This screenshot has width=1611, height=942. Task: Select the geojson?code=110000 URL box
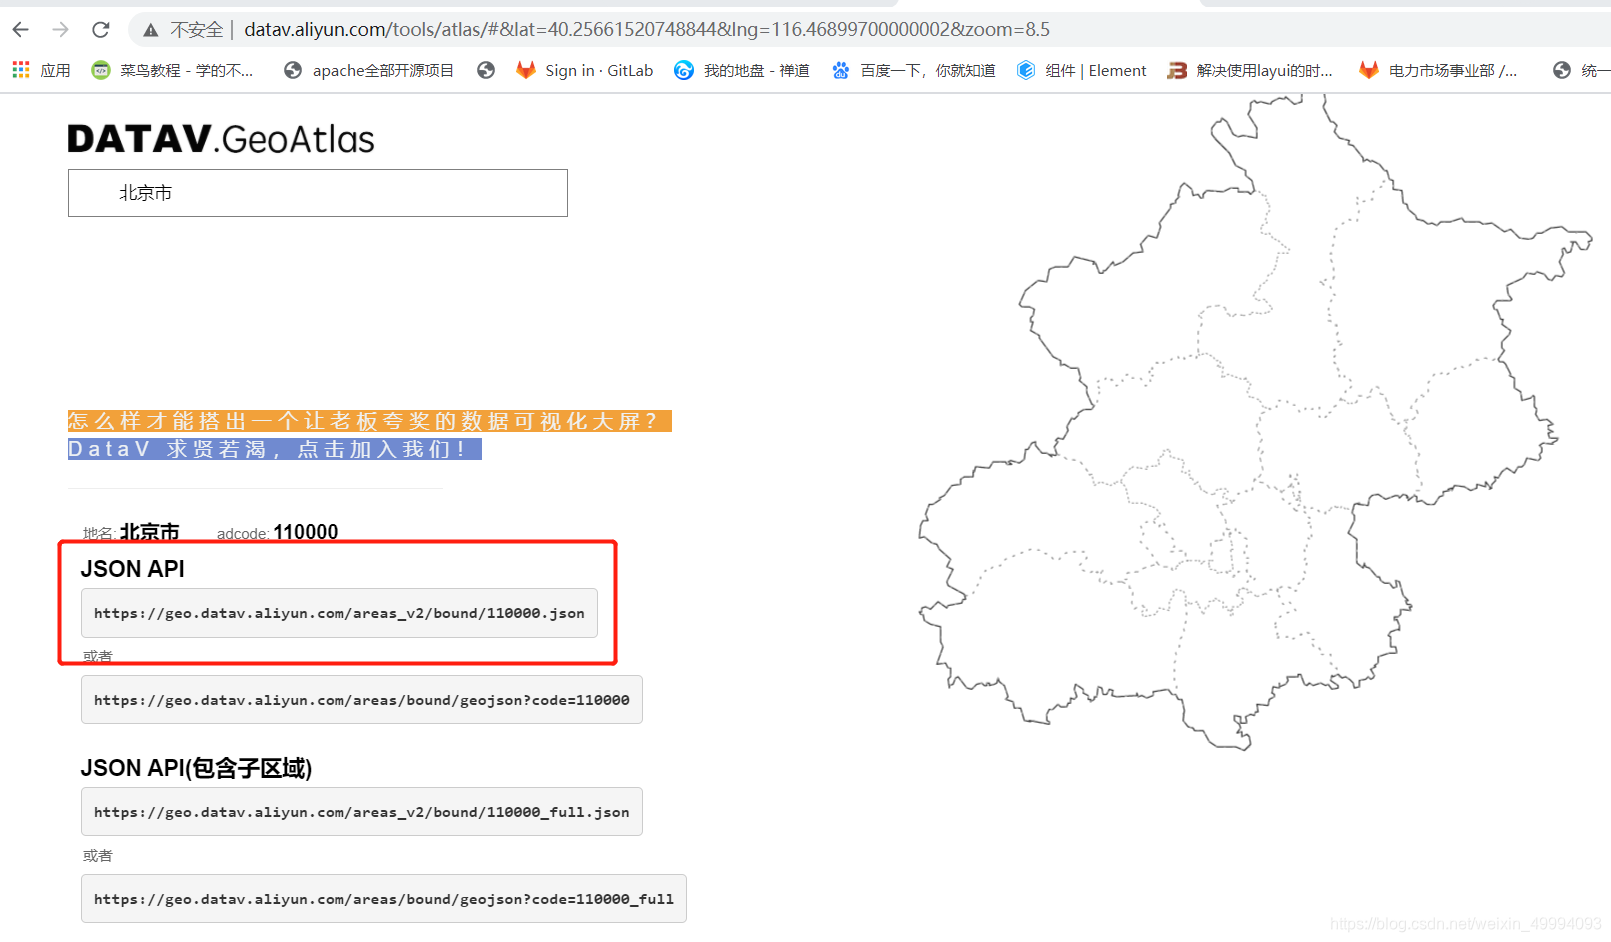(362, 700)
